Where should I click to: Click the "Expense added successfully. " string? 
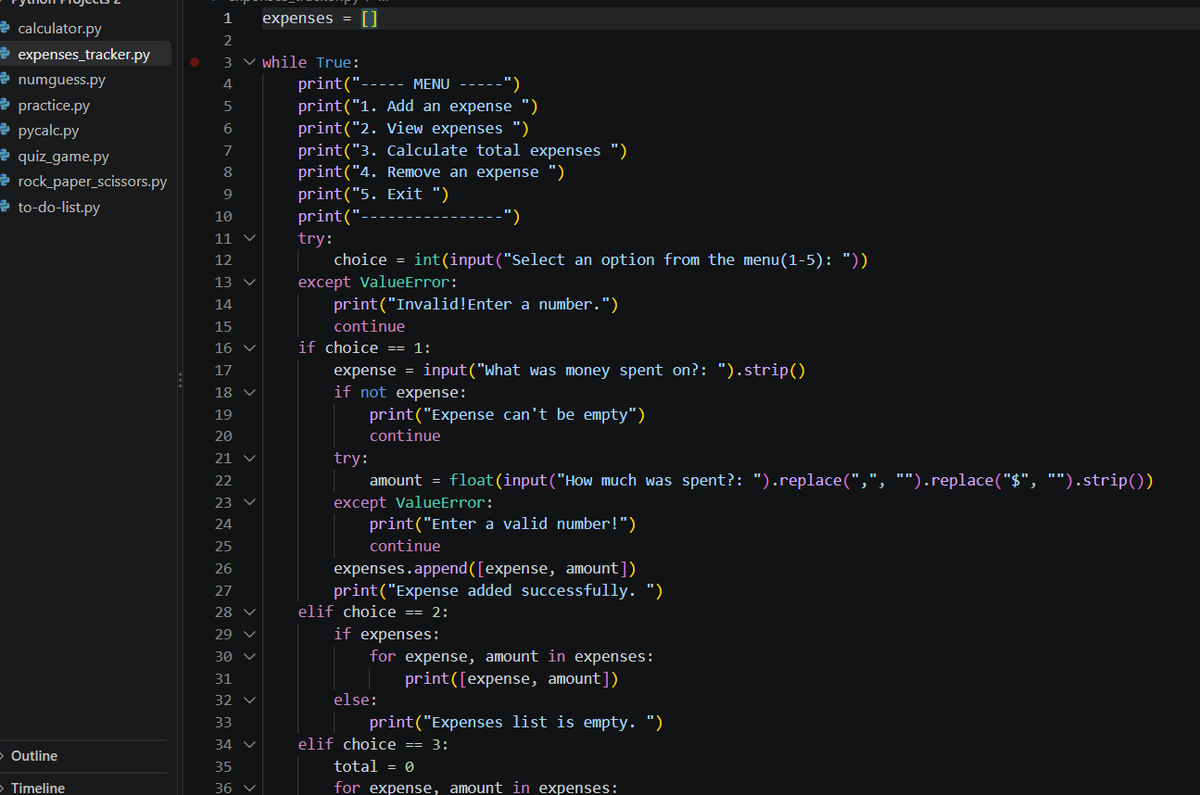tap(520, 590)
